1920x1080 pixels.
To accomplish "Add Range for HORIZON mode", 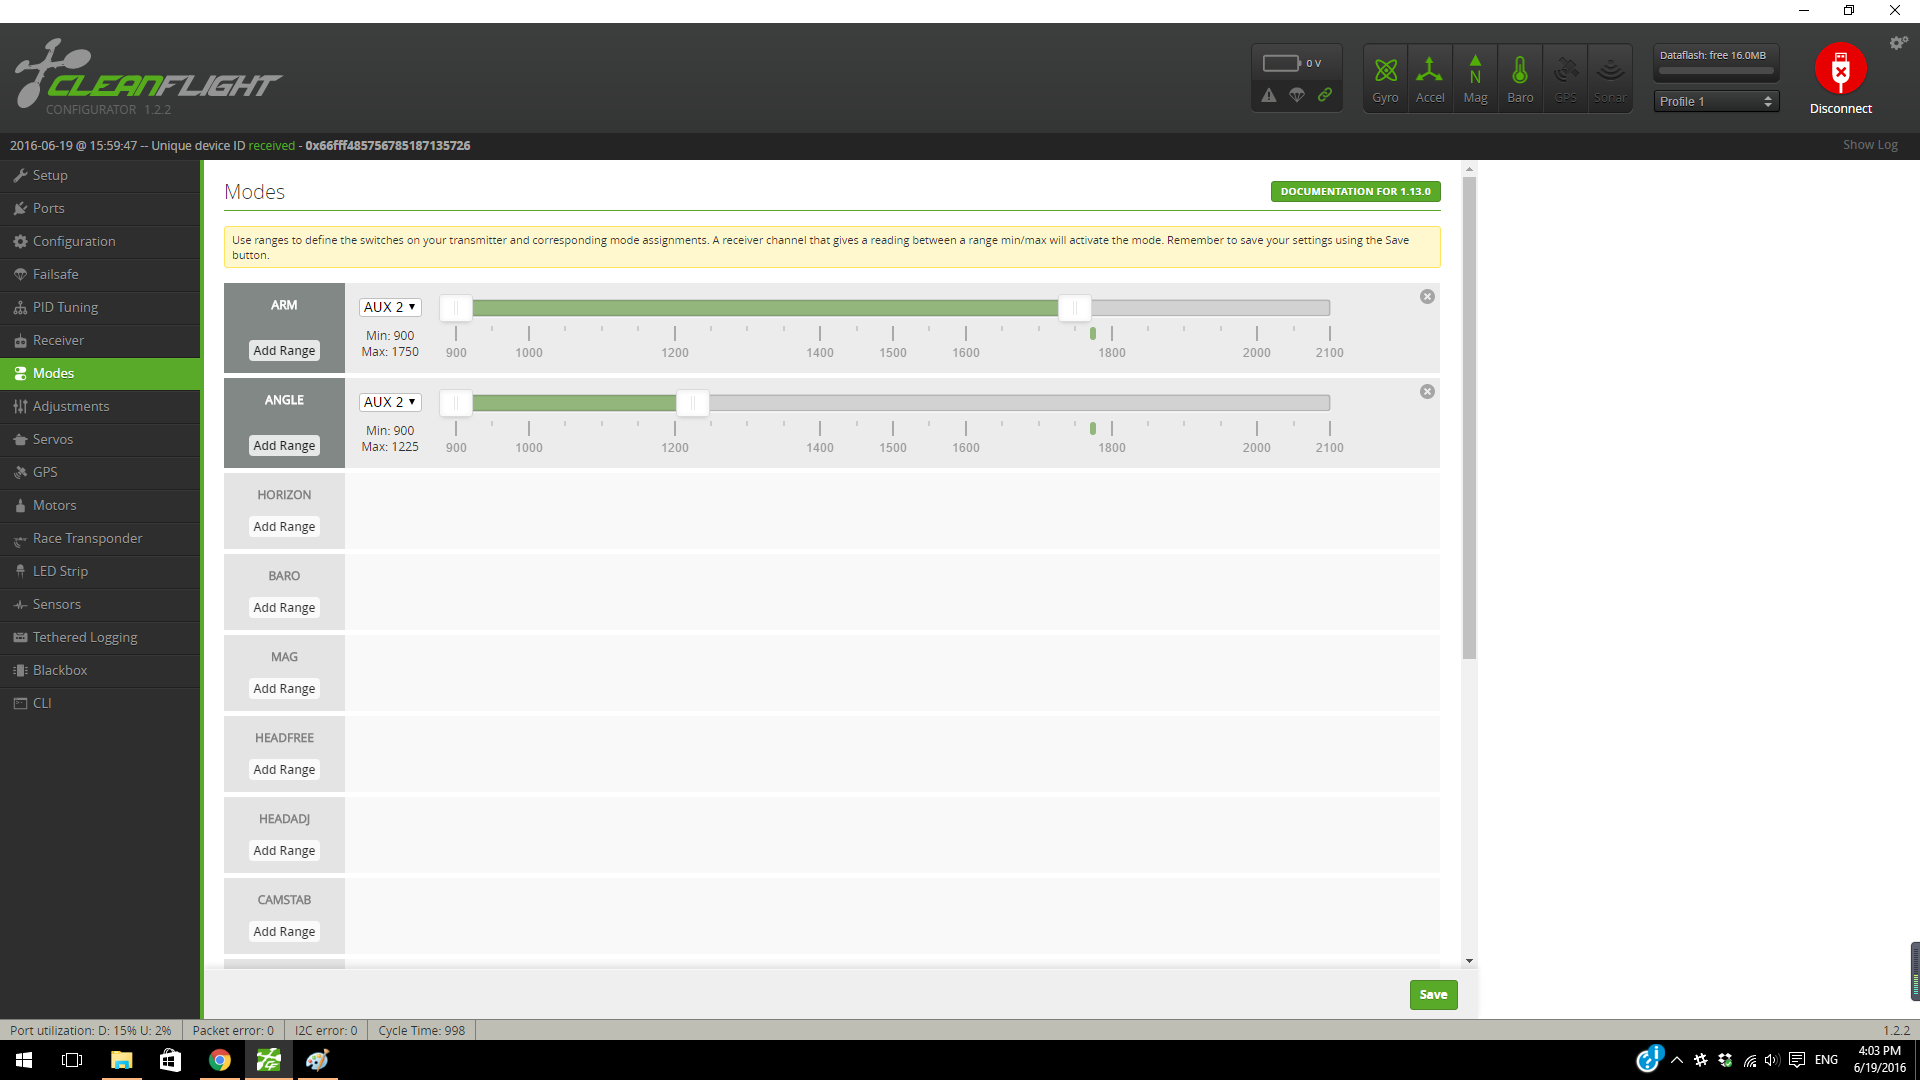I will 284,526.
